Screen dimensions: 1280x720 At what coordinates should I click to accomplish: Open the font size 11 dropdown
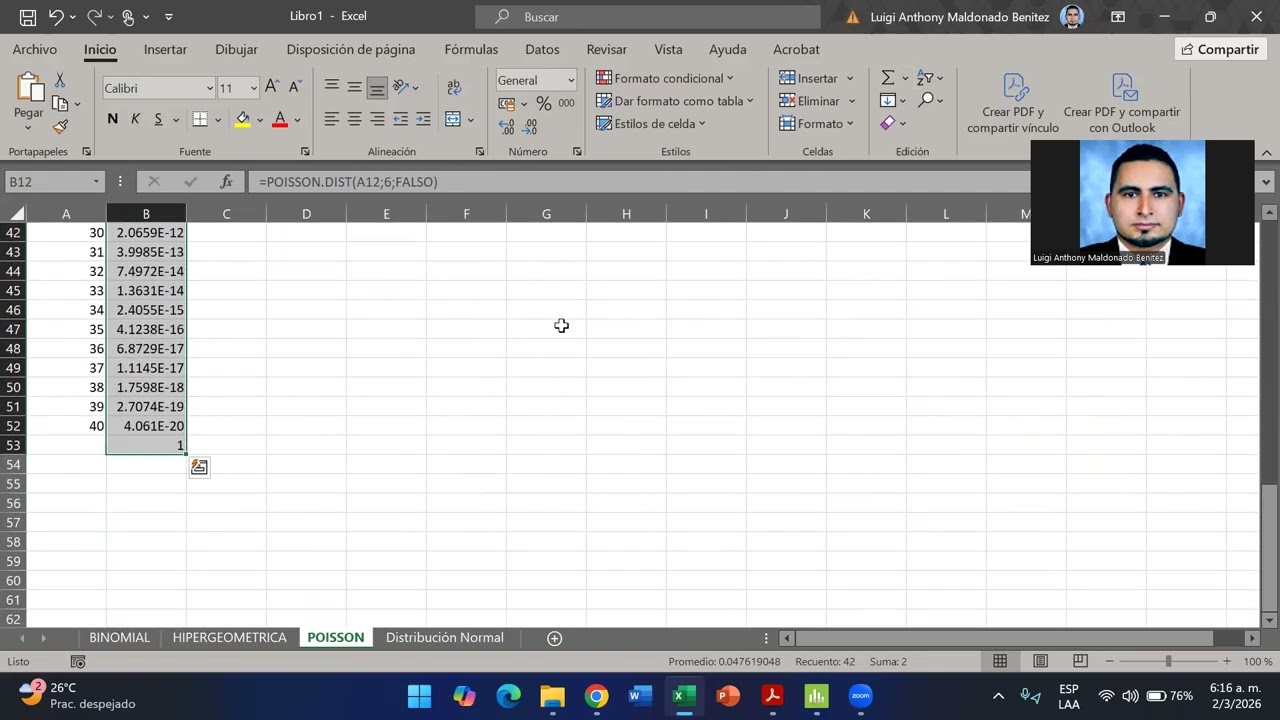253,88
